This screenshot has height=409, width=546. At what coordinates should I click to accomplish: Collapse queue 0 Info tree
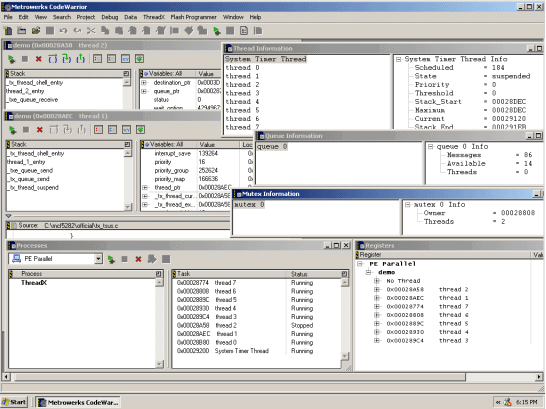point(430,147)
